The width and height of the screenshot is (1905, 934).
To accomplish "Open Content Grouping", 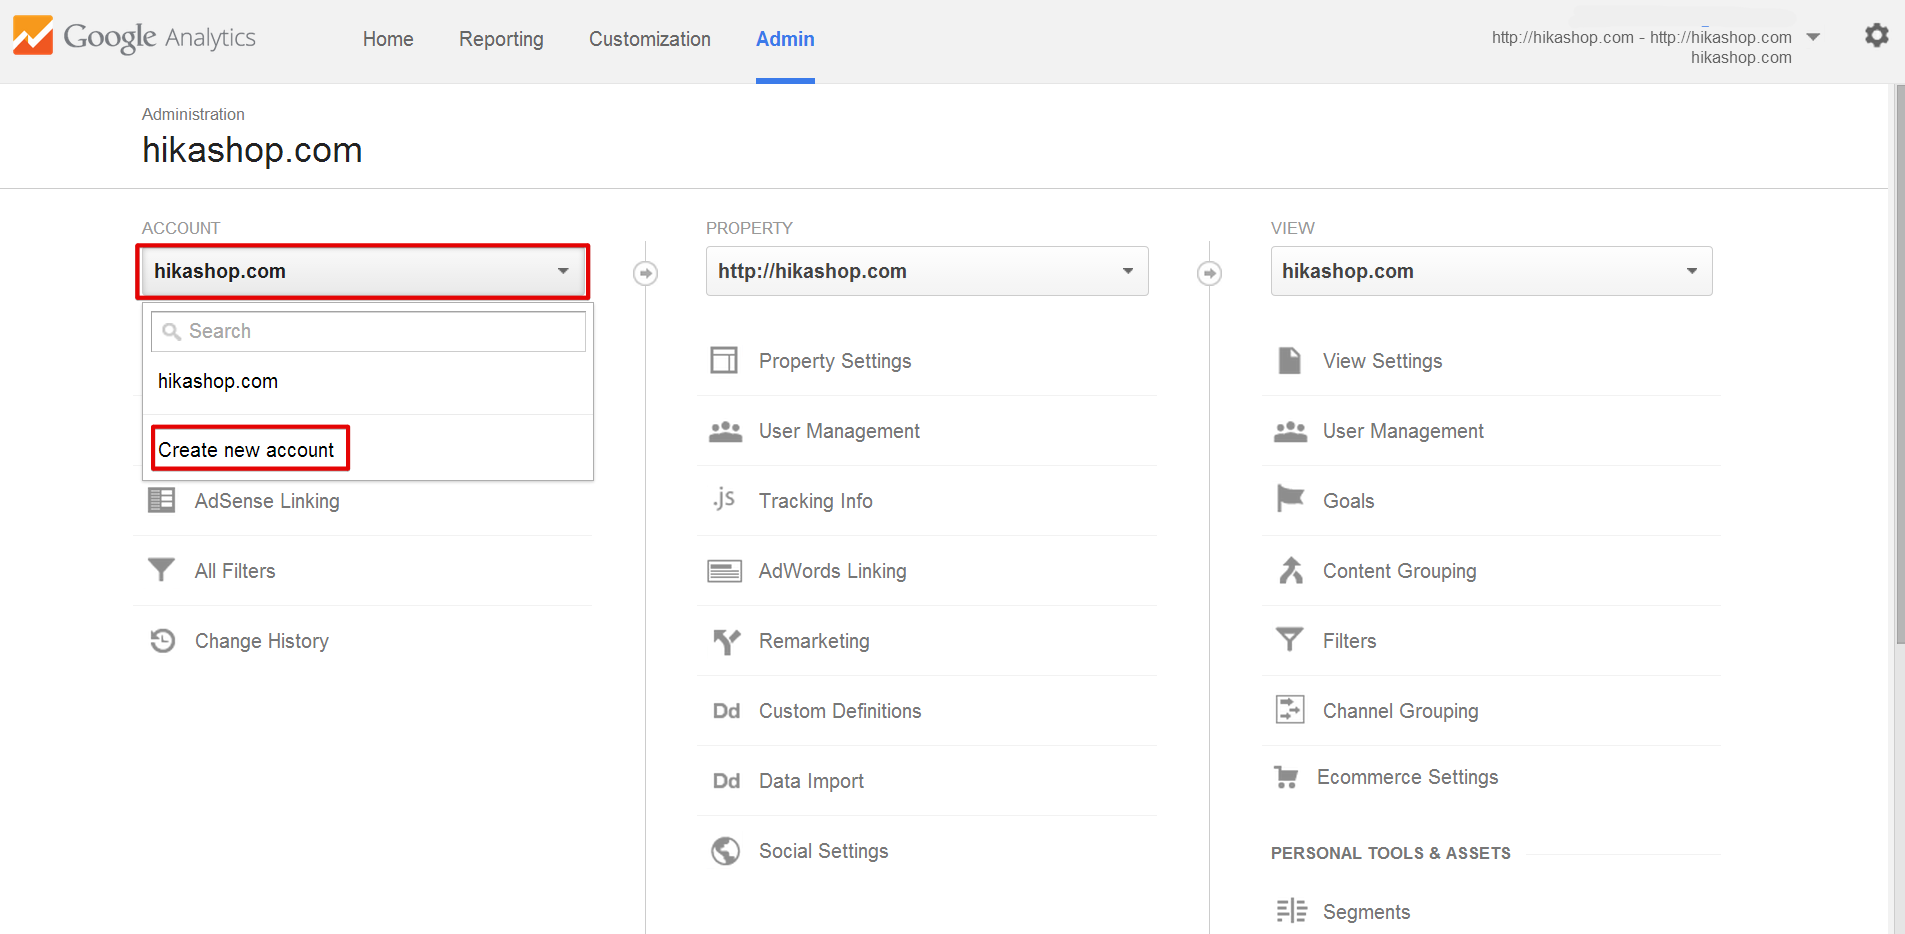I will [x=1400, y=571].
